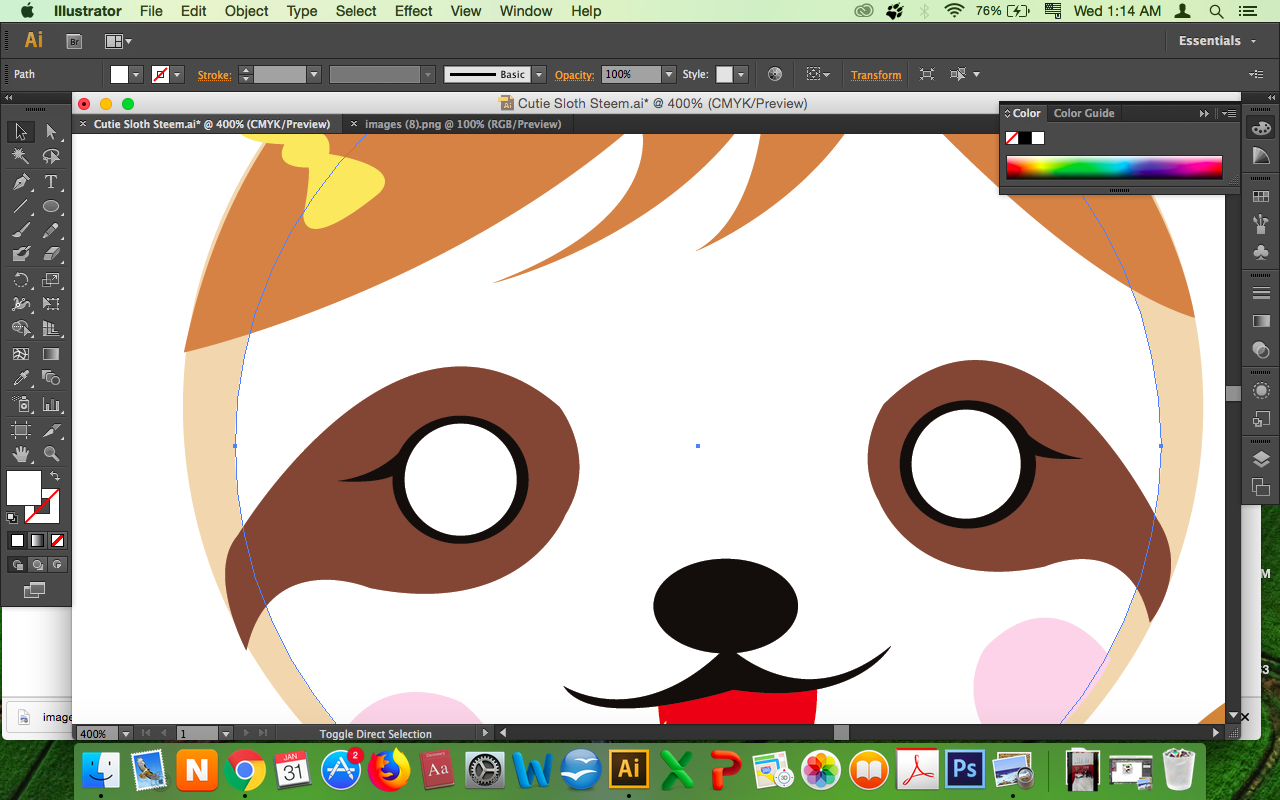The width and height of the screenshot is (1280, 800).
Task: Open the Select menu
Action: tap(356, 11)
